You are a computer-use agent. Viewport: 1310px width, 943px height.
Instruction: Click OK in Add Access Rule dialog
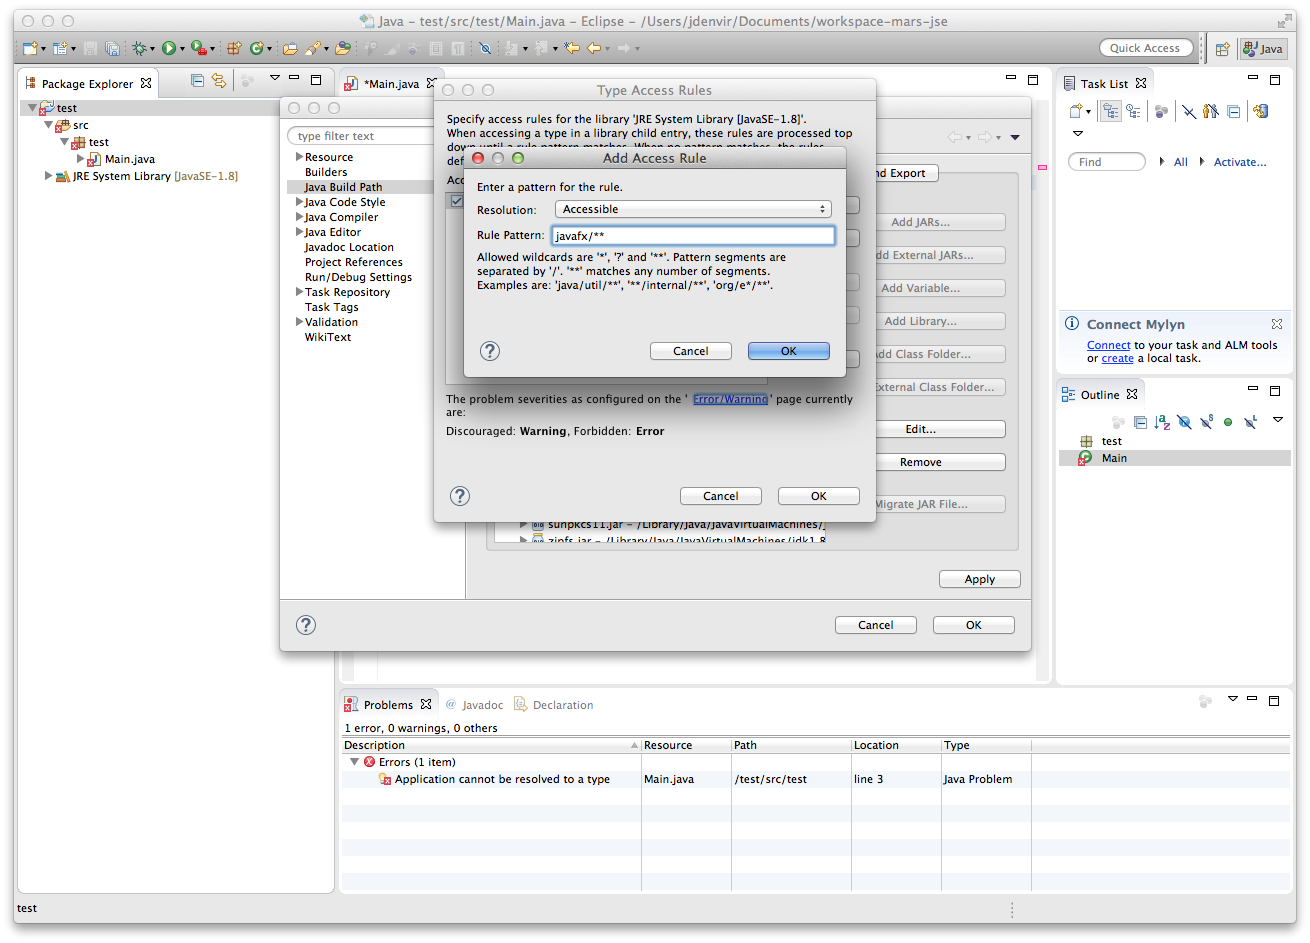789,351
